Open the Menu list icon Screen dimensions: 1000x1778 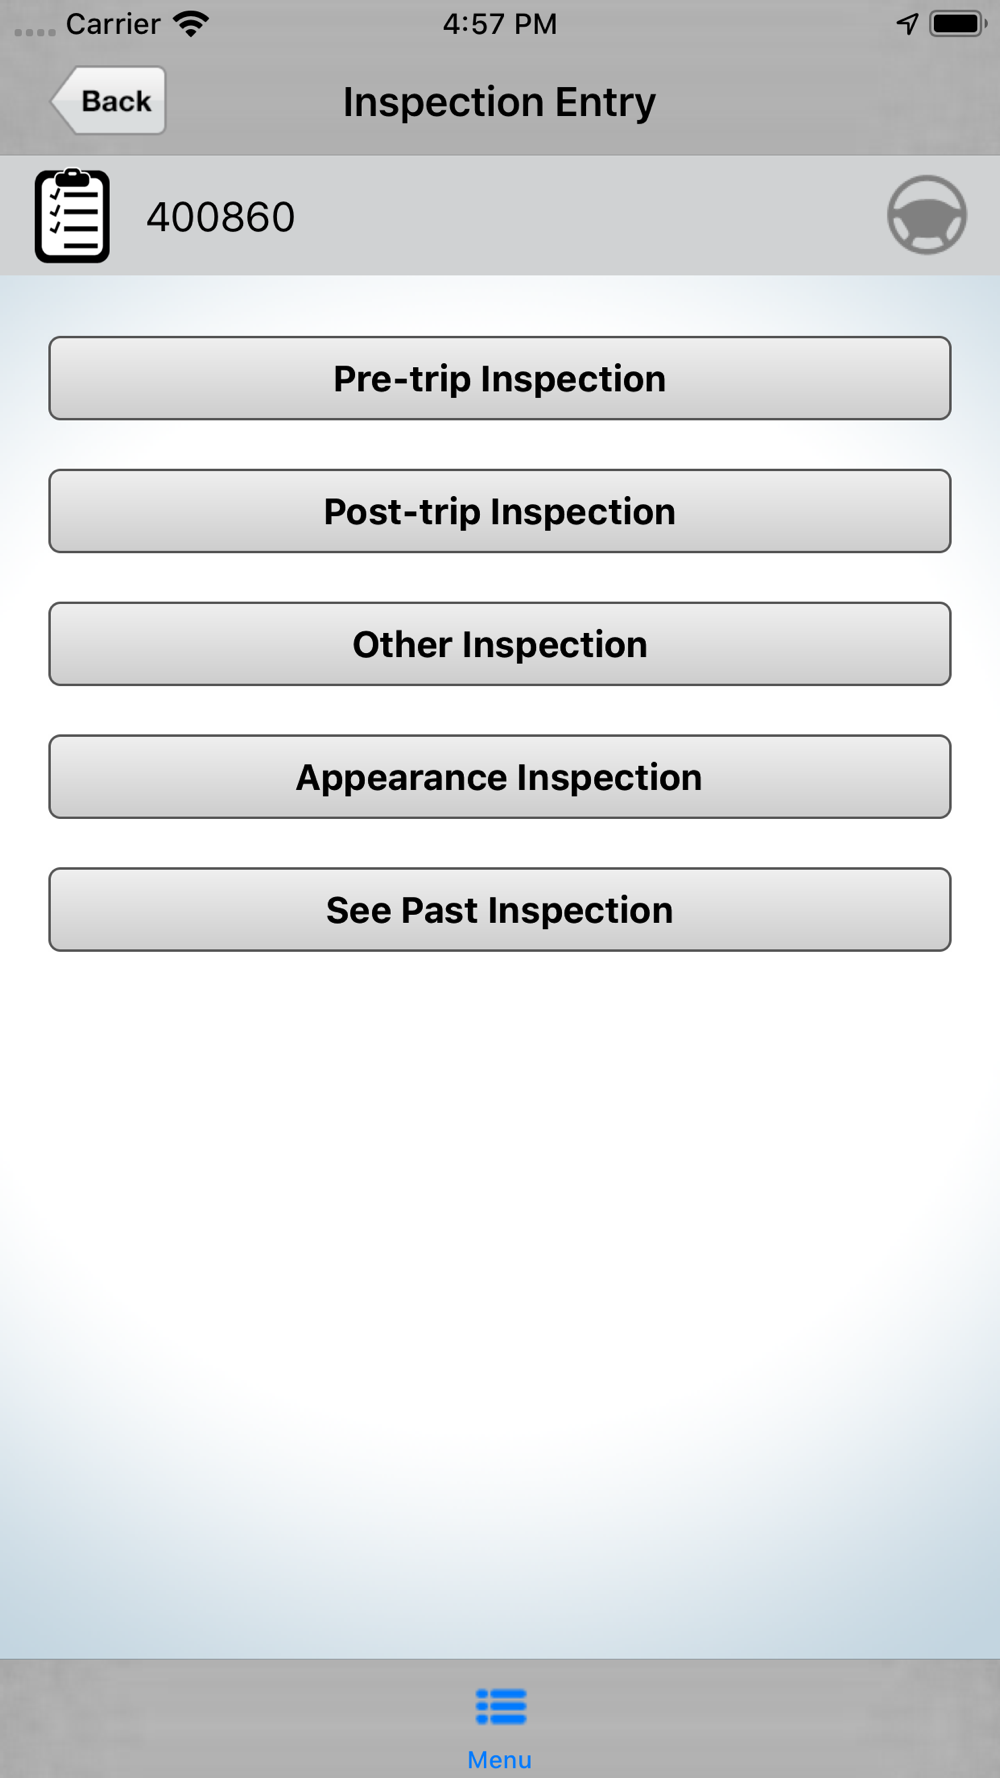500,1706
